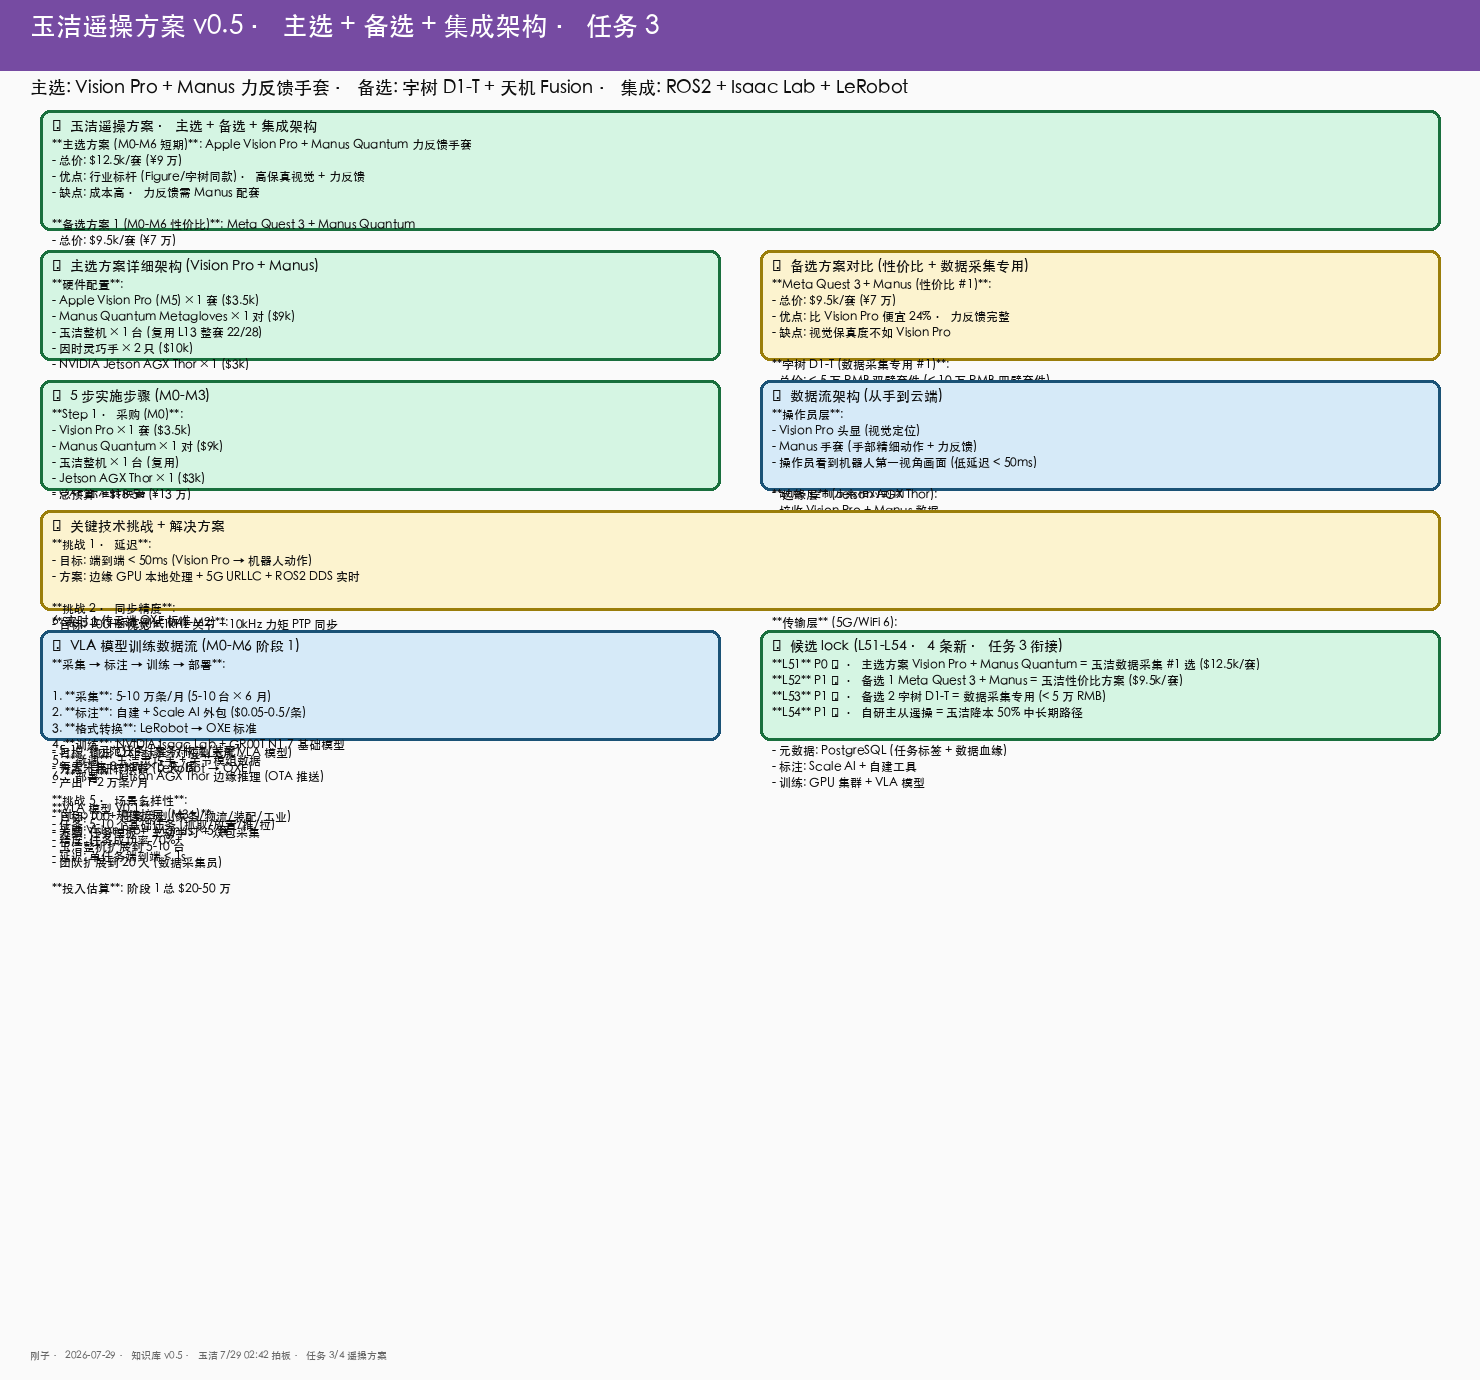
Task: Click the subtitle text '集成: ROS2 + Isaac Lab + LeRobot'
Action: coord(764,87)
